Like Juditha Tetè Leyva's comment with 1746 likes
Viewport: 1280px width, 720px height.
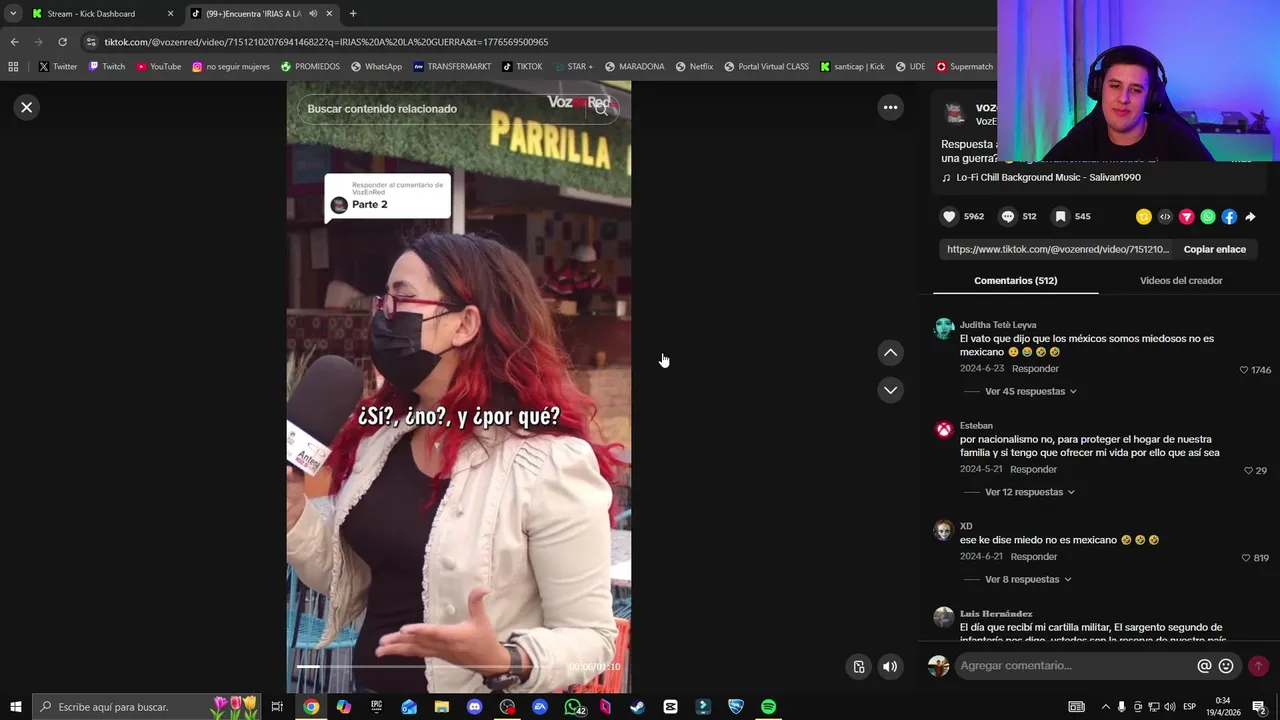click(x=1244, y=370)
